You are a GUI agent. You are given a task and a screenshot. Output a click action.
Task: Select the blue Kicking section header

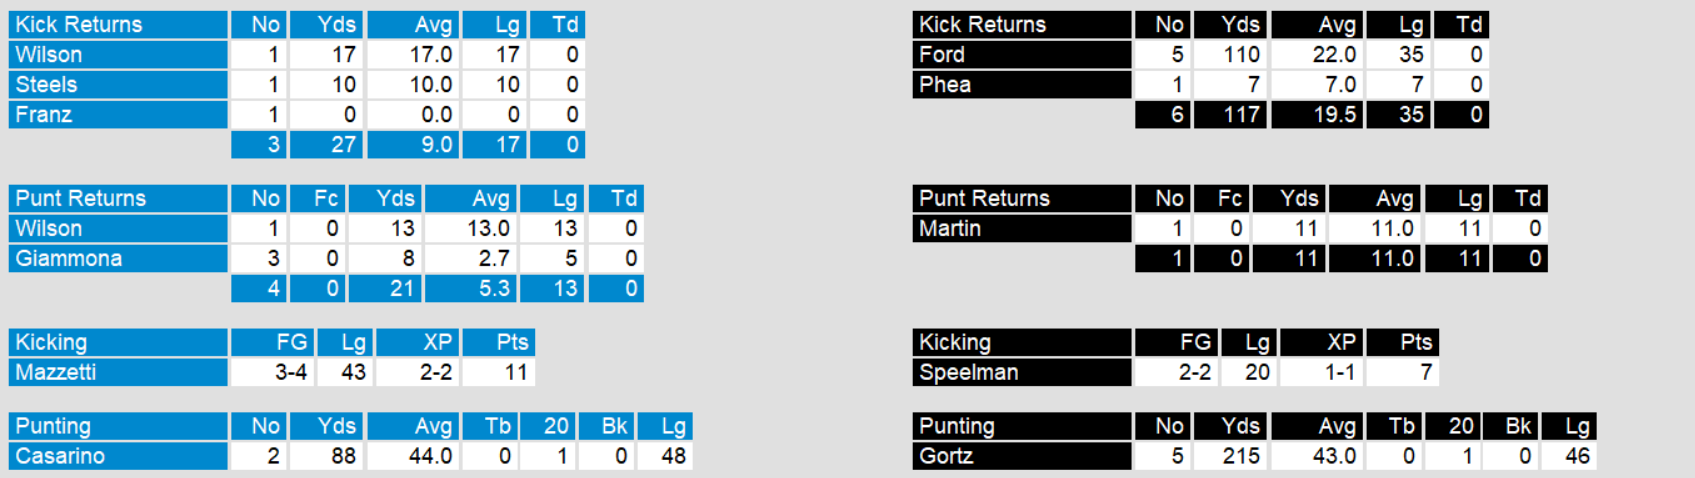click(118, 342)
